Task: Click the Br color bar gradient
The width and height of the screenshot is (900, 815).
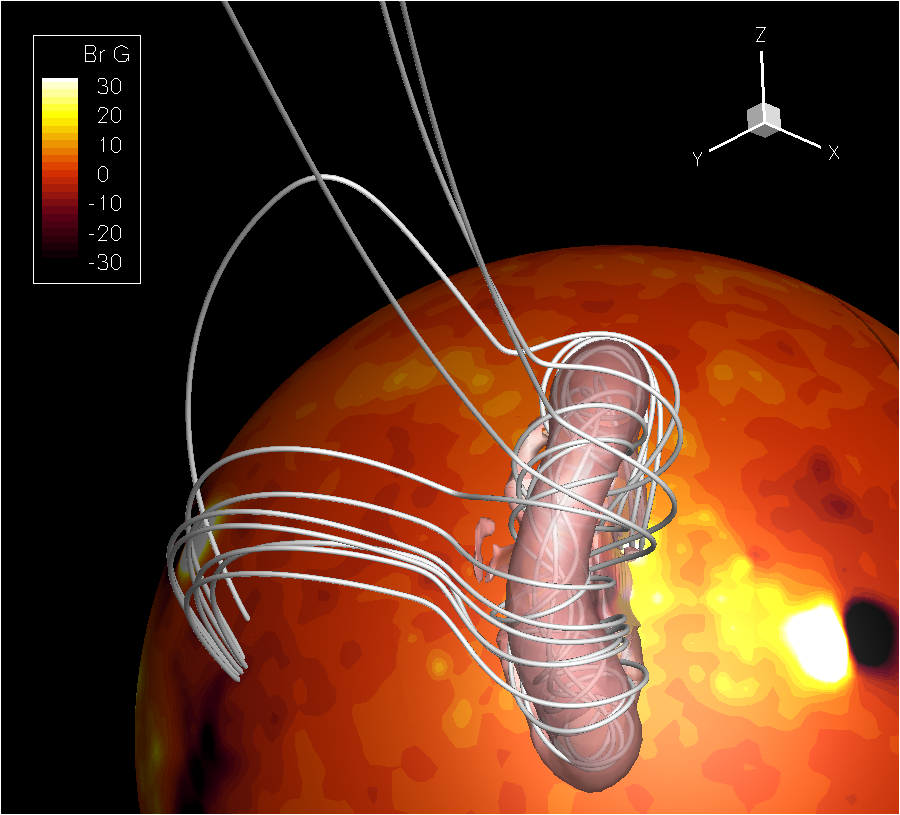Action: (60, 168)
